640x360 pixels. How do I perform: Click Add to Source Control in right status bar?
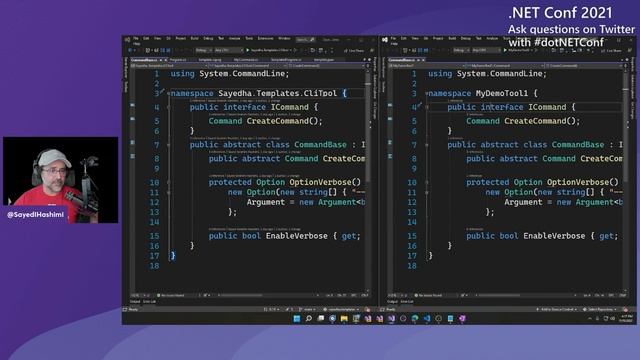coord(556,309)
